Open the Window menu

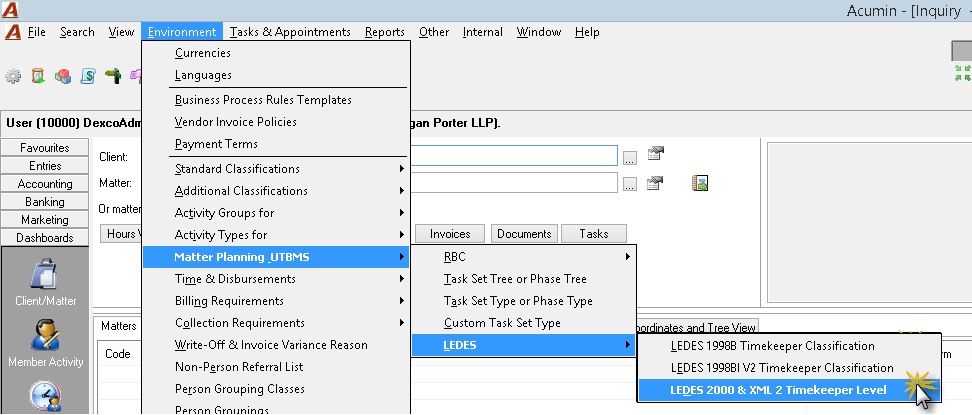539,32
